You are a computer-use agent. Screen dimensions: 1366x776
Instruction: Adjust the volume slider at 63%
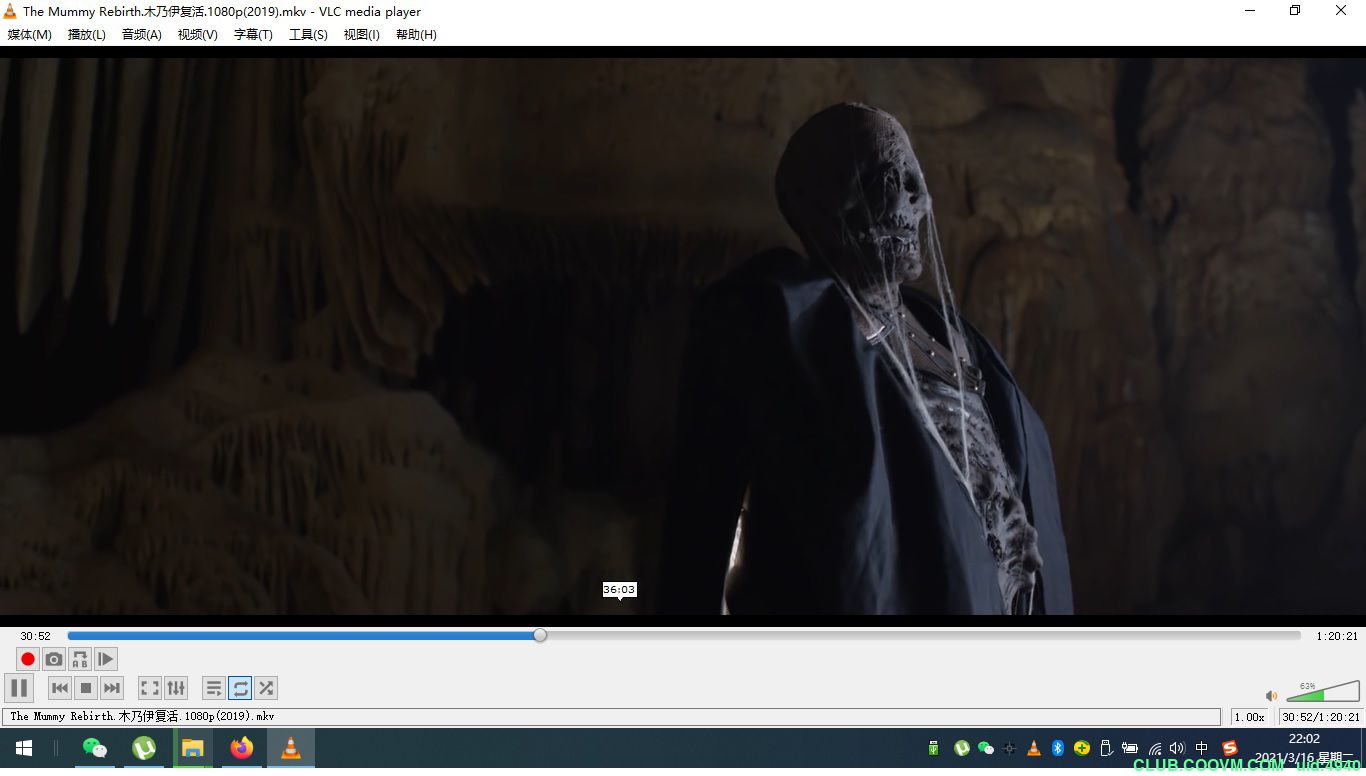[1323, 691]
